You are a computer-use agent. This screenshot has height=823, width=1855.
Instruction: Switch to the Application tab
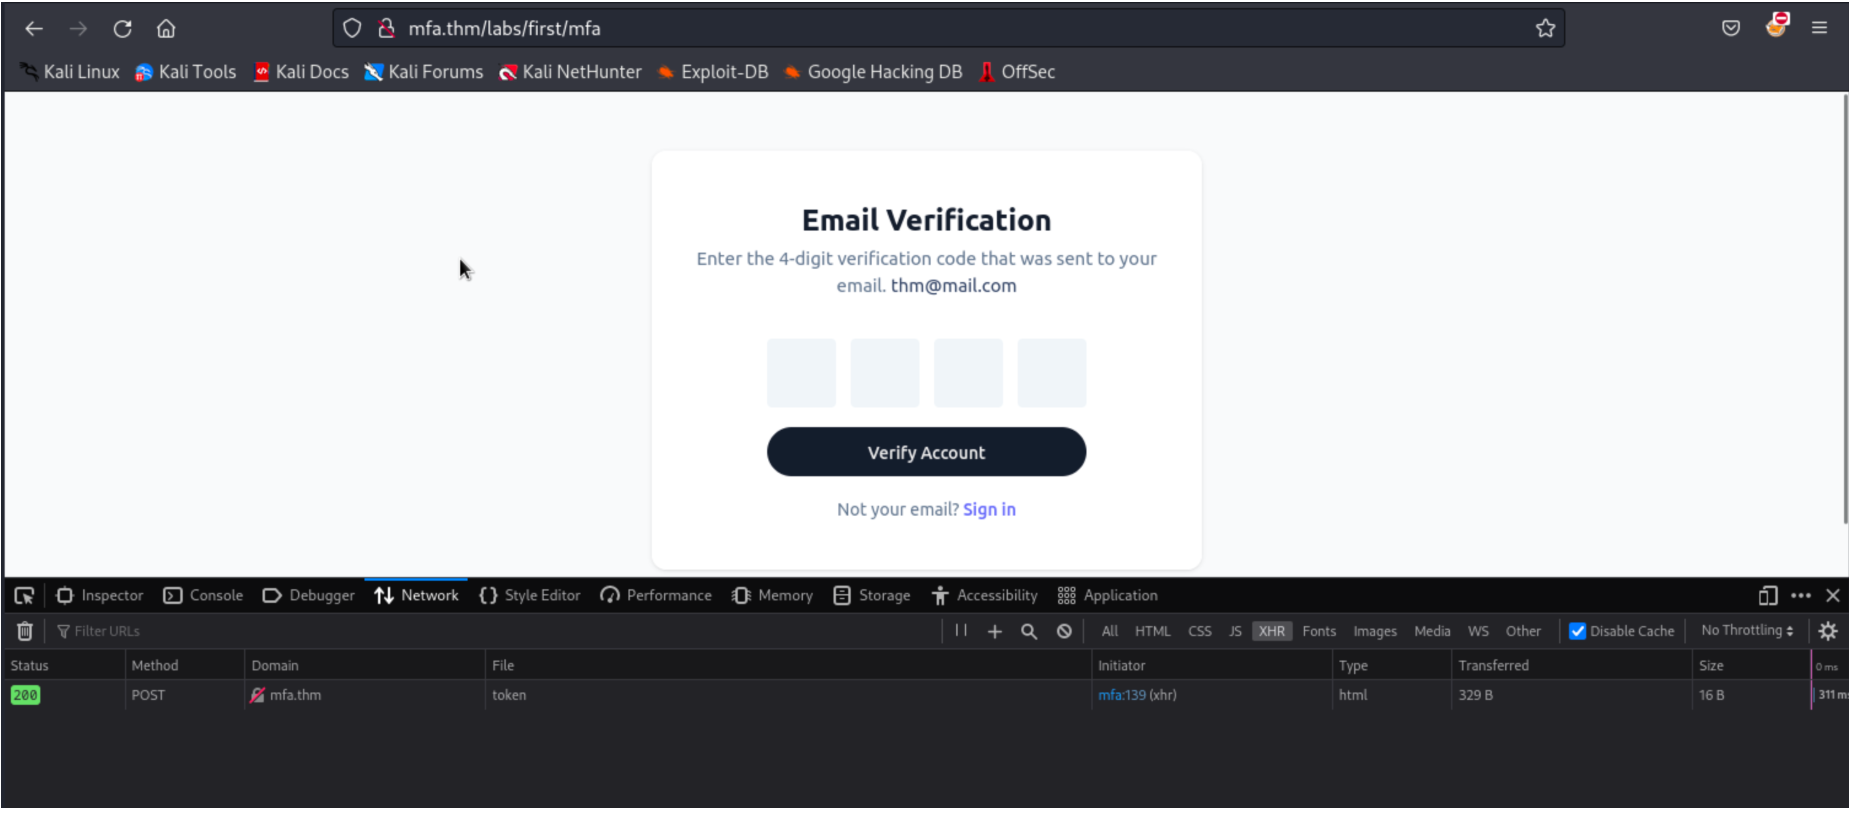pos(1108,596)
